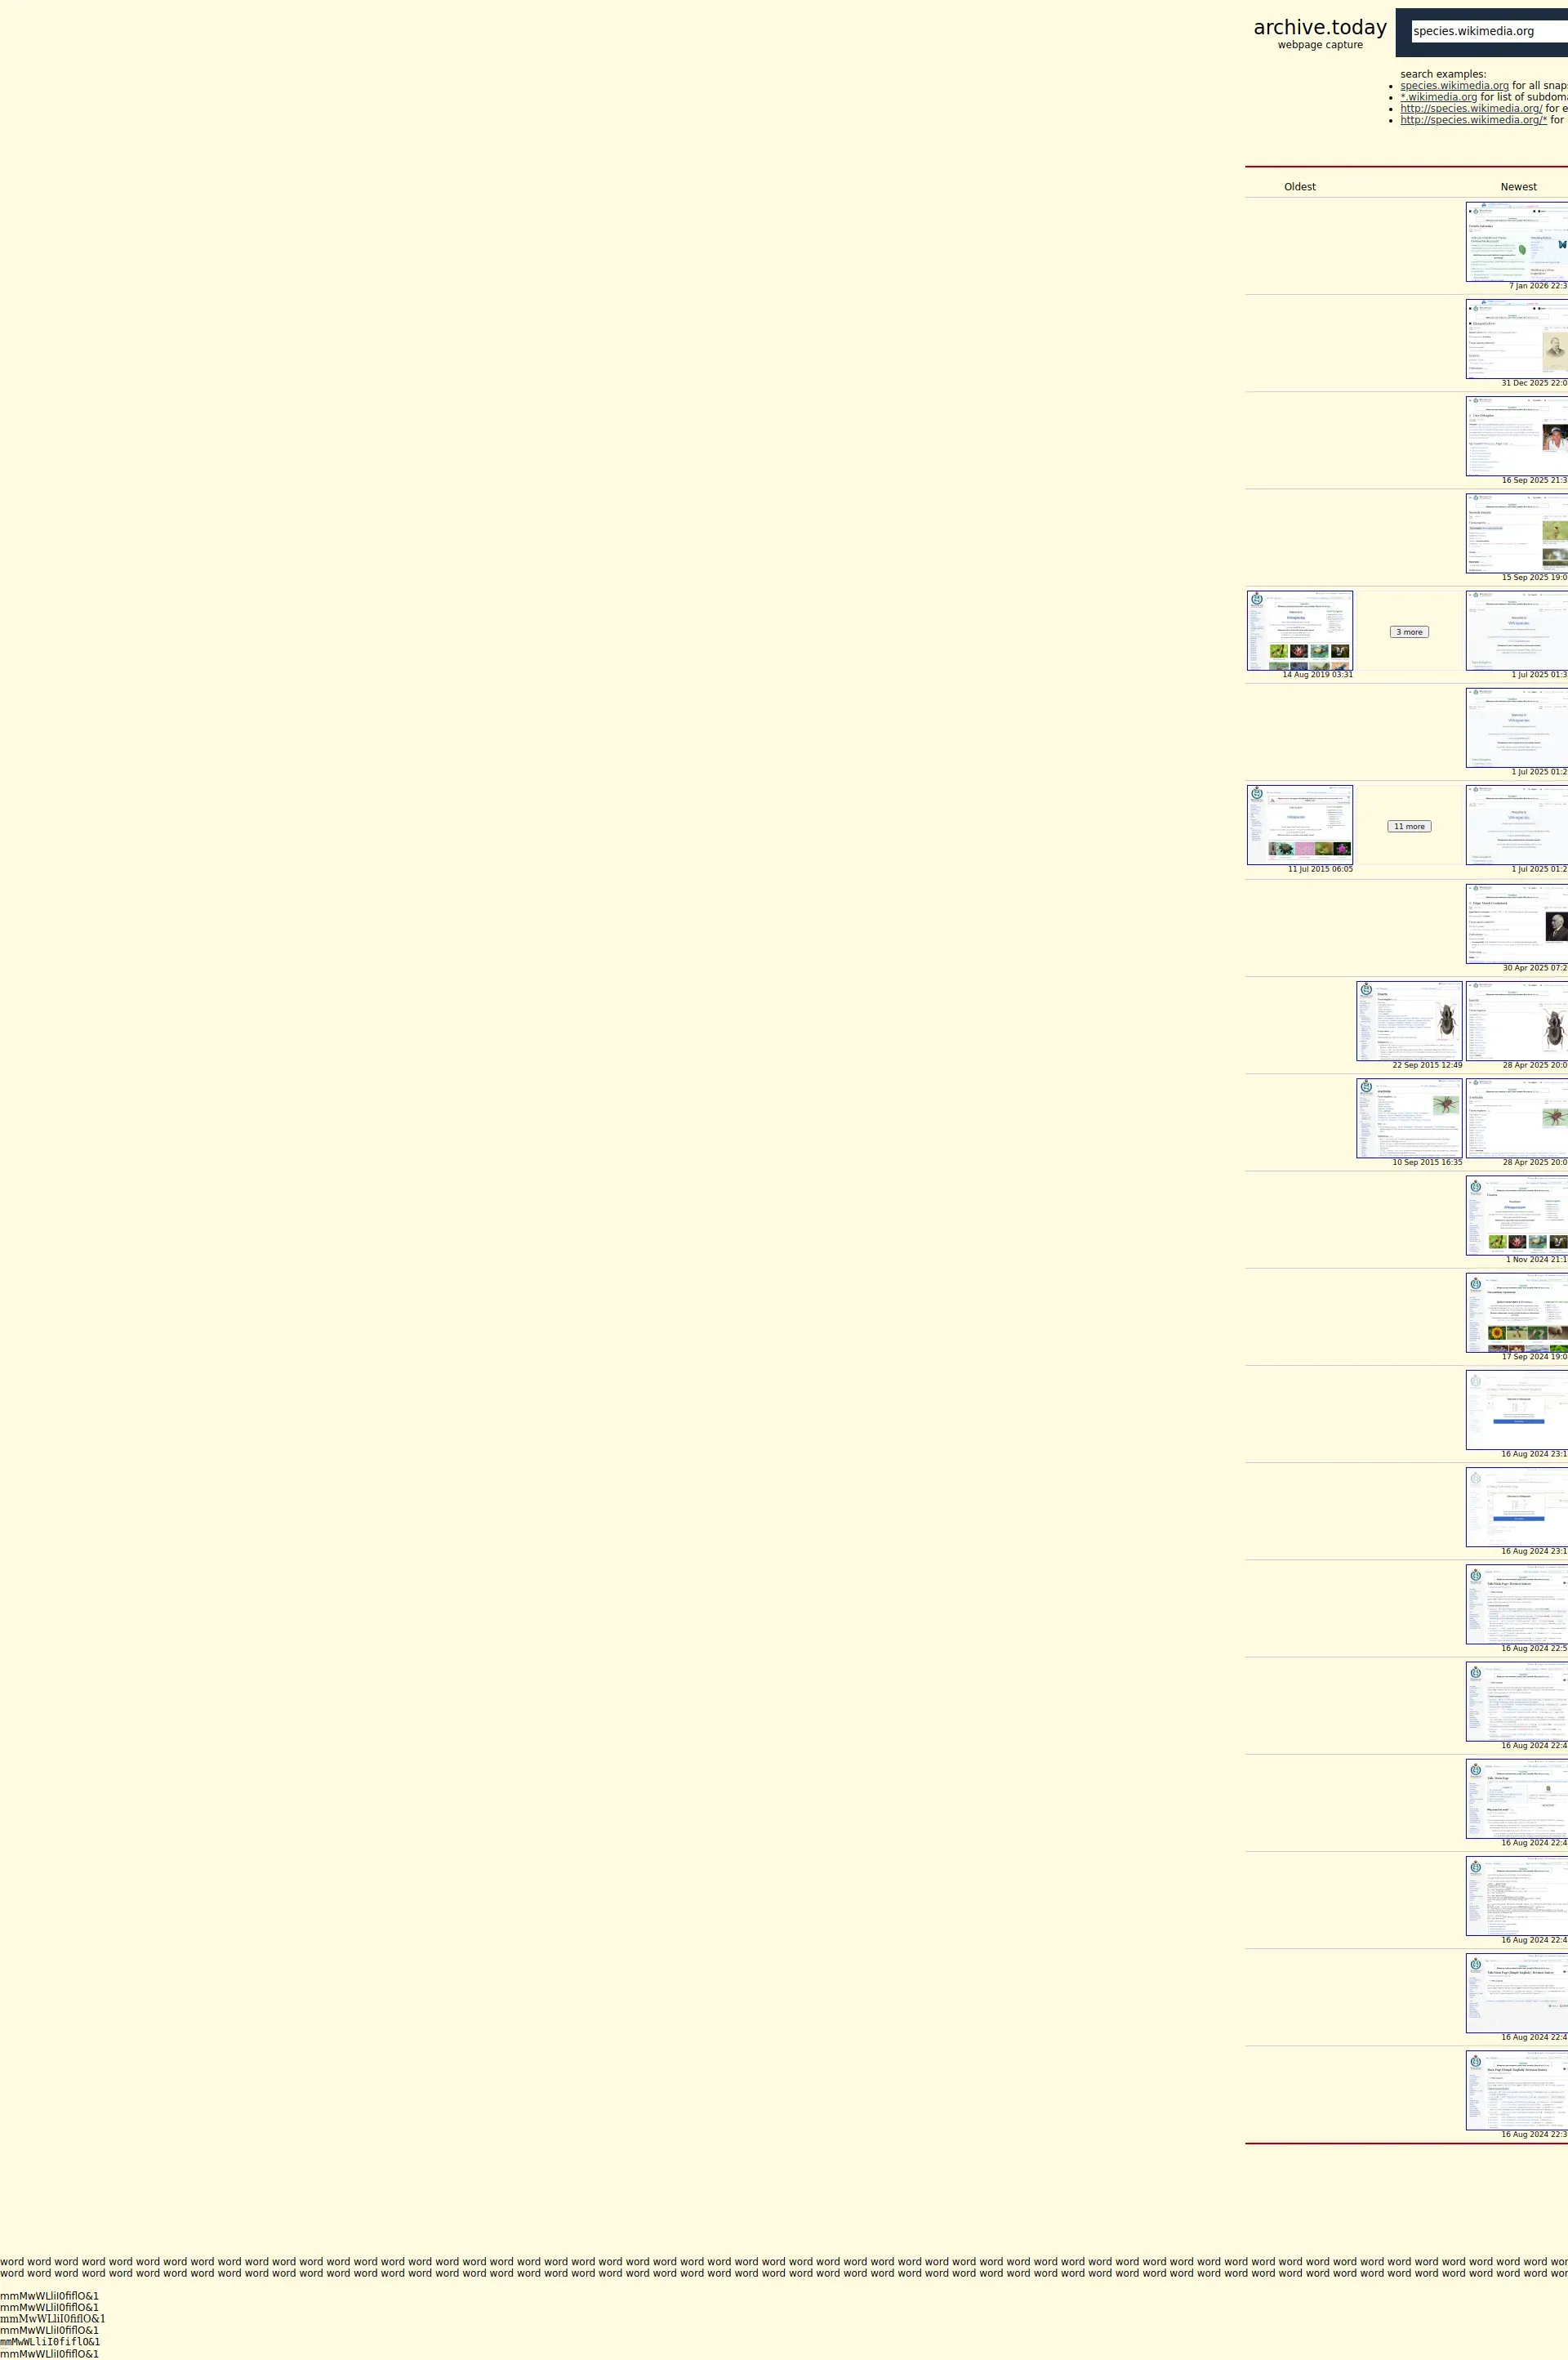This screenshot has height=2360, width=1568.
Task: Open the 1 Nov 2024 snapshot thumbnail
Action: click(x=1516, y=1215)
